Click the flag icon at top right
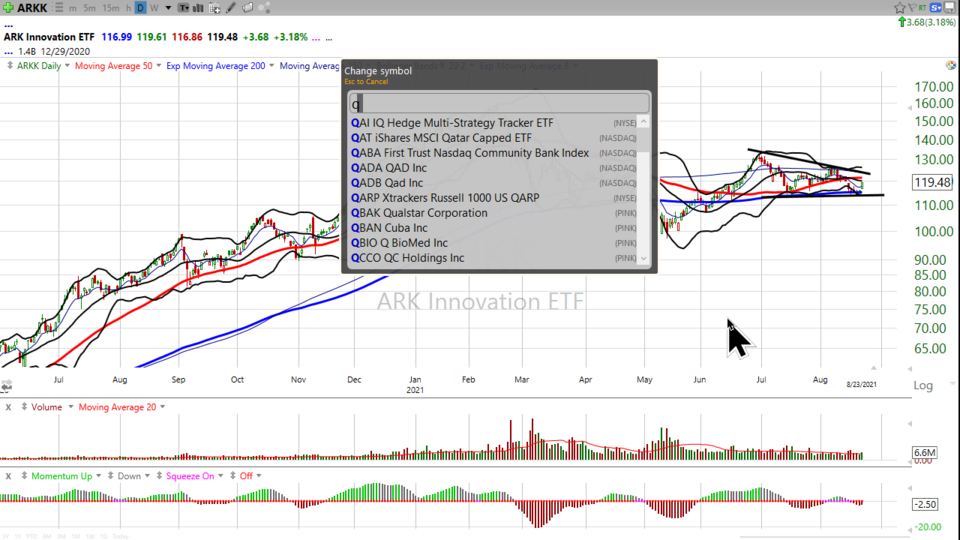The image size is (960, 540). [x=912, y=8]
